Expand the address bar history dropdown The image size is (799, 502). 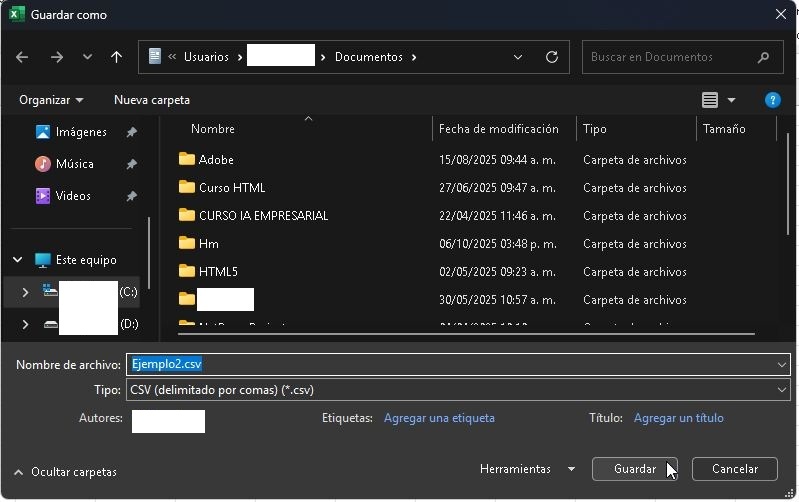coord(518,57)
